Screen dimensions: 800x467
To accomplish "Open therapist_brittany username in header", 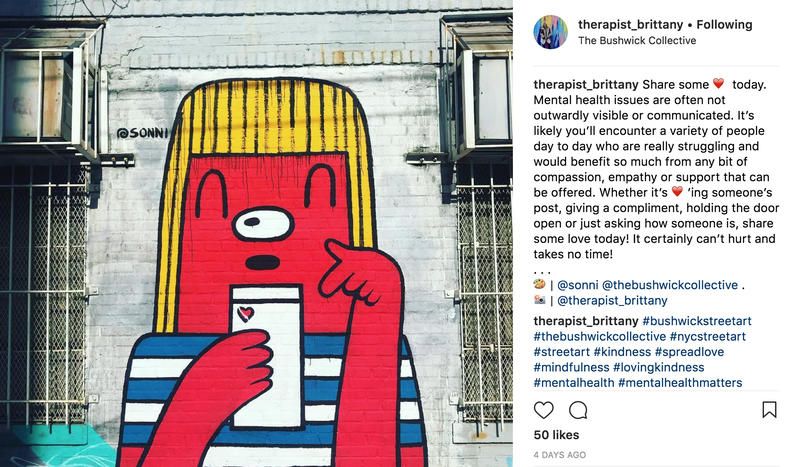I will tap(630, 24).
